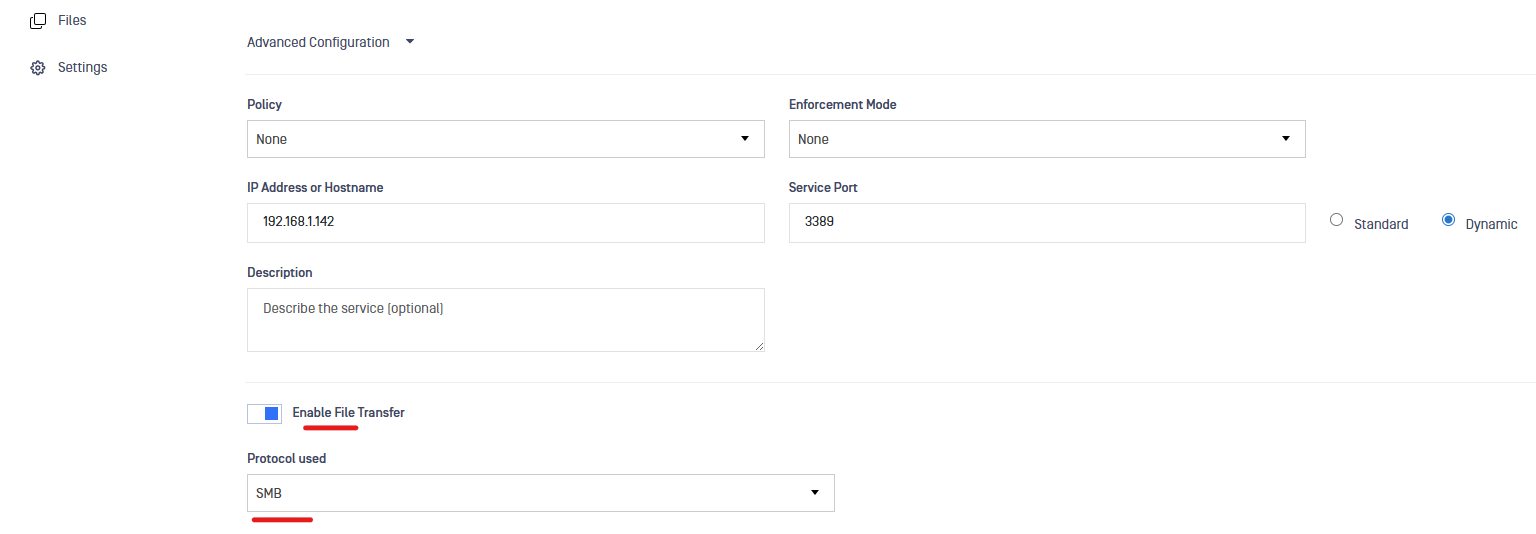The height and width of the screenshot is (534, 1536).
Task: Click the Description text area
Action: [x=505, y=320]
